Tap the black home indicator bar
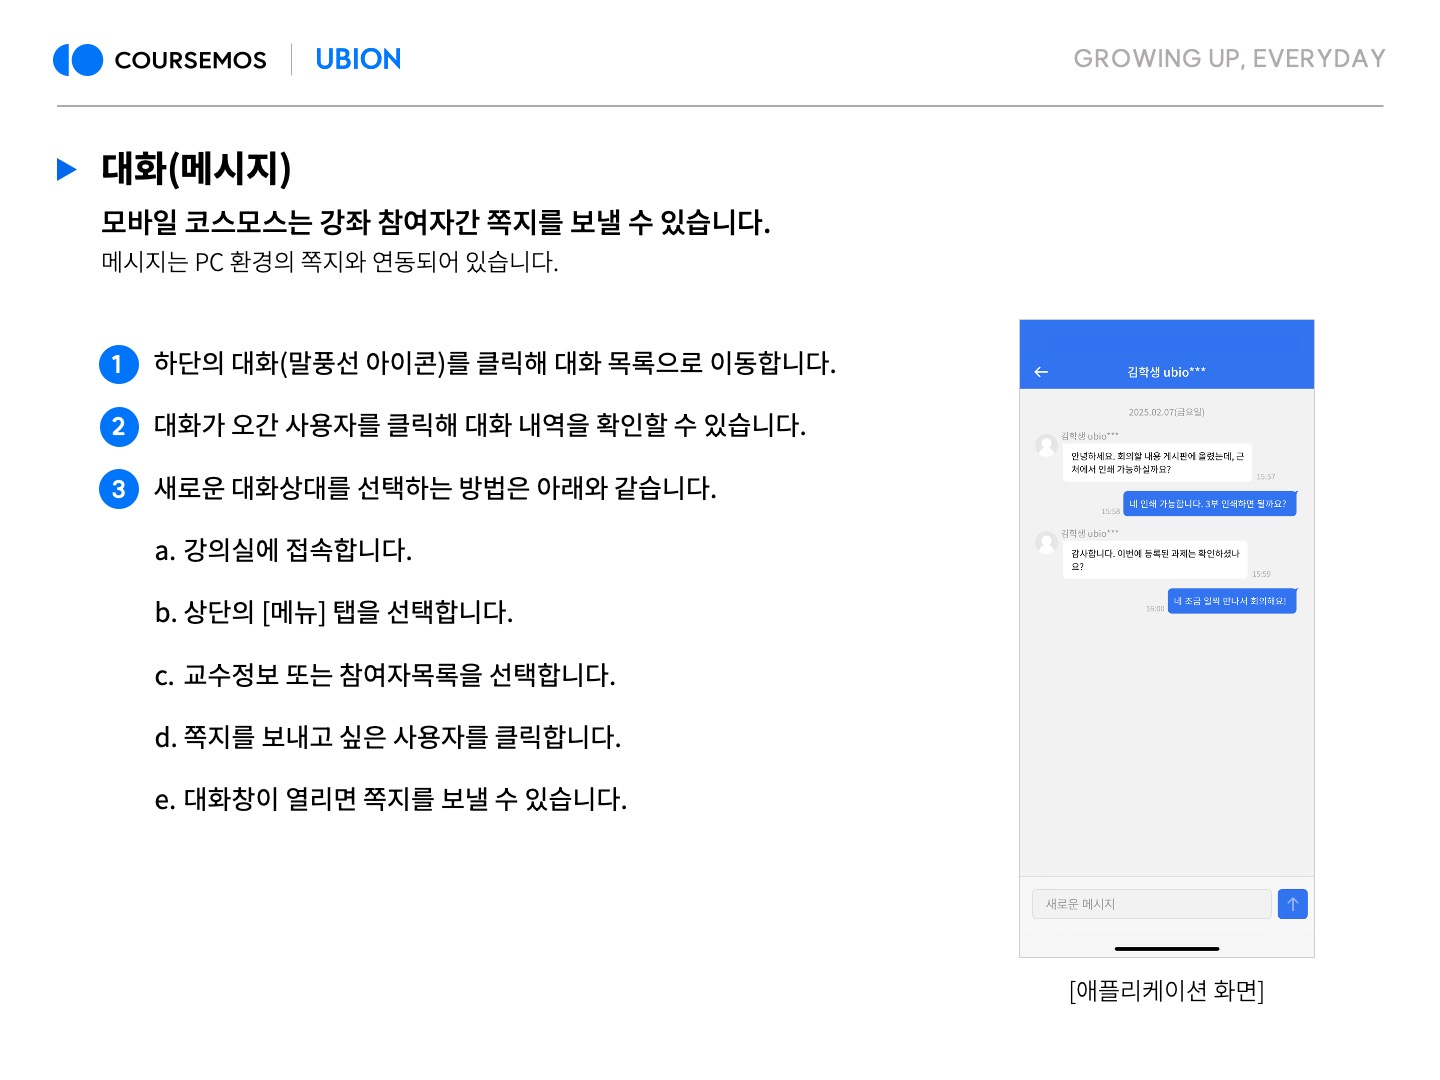This screenshot has height=1080, width=1440. pos(1166,948)
